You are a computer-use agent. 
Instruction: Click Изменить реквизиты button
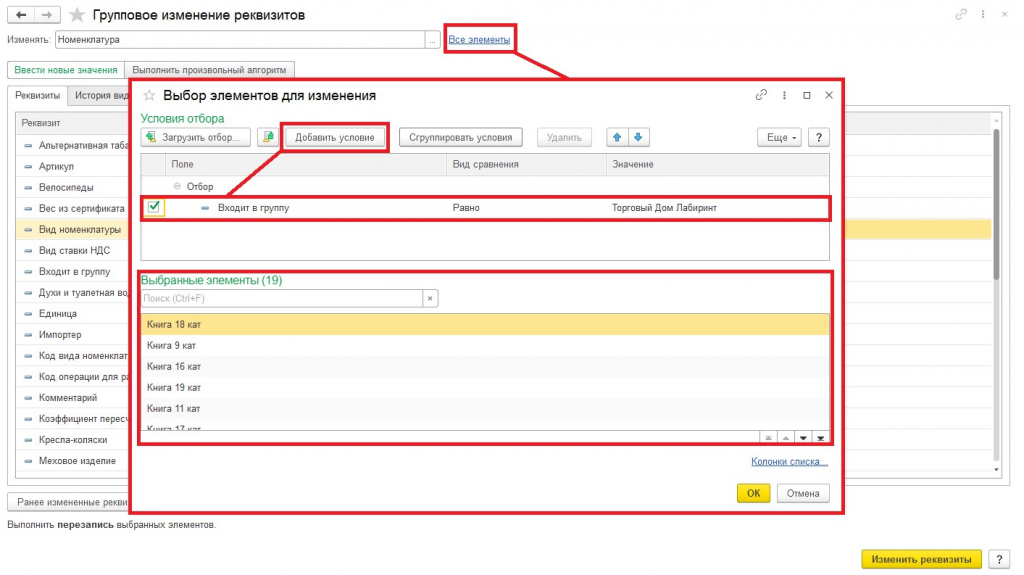(x=921, y=559)
